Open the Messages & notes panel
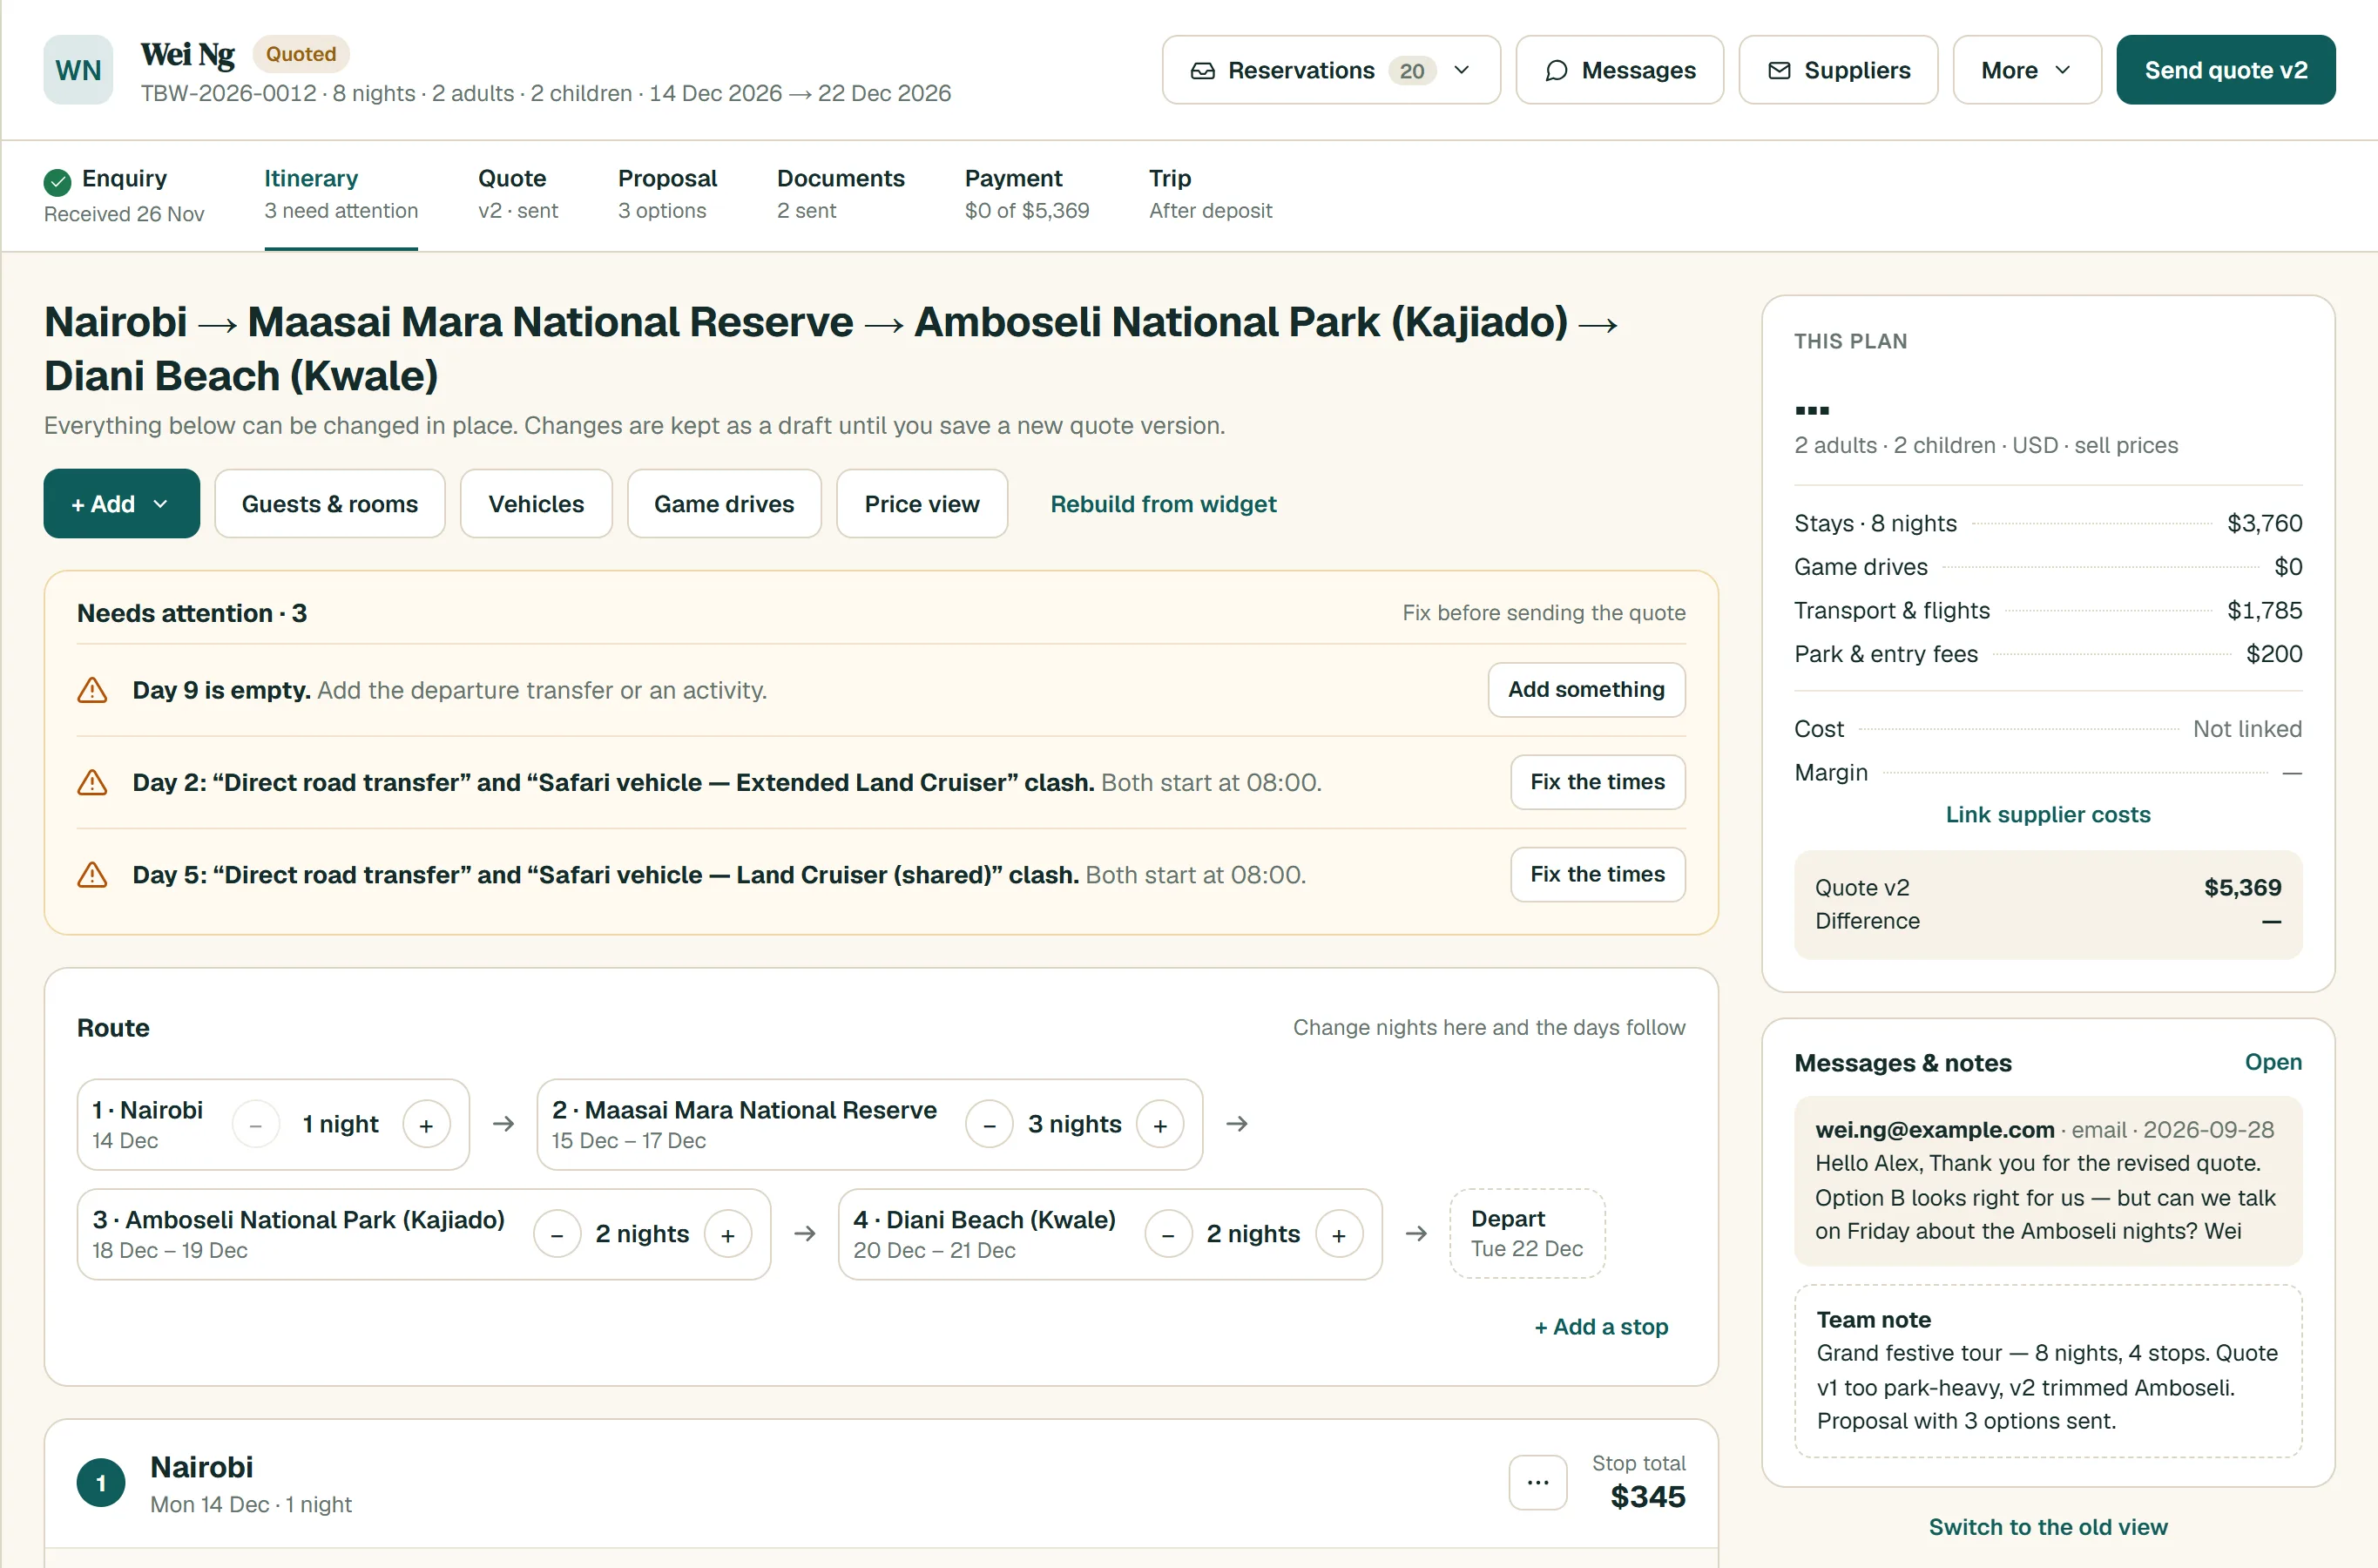 point(2273,1062)
